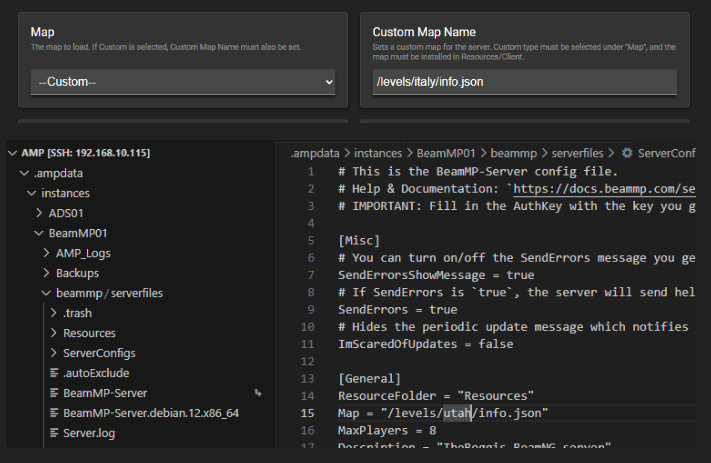Open the Map dropdown set to Custom
The width and height of the screenshot is (711, 463).
(x=182, y=82)
